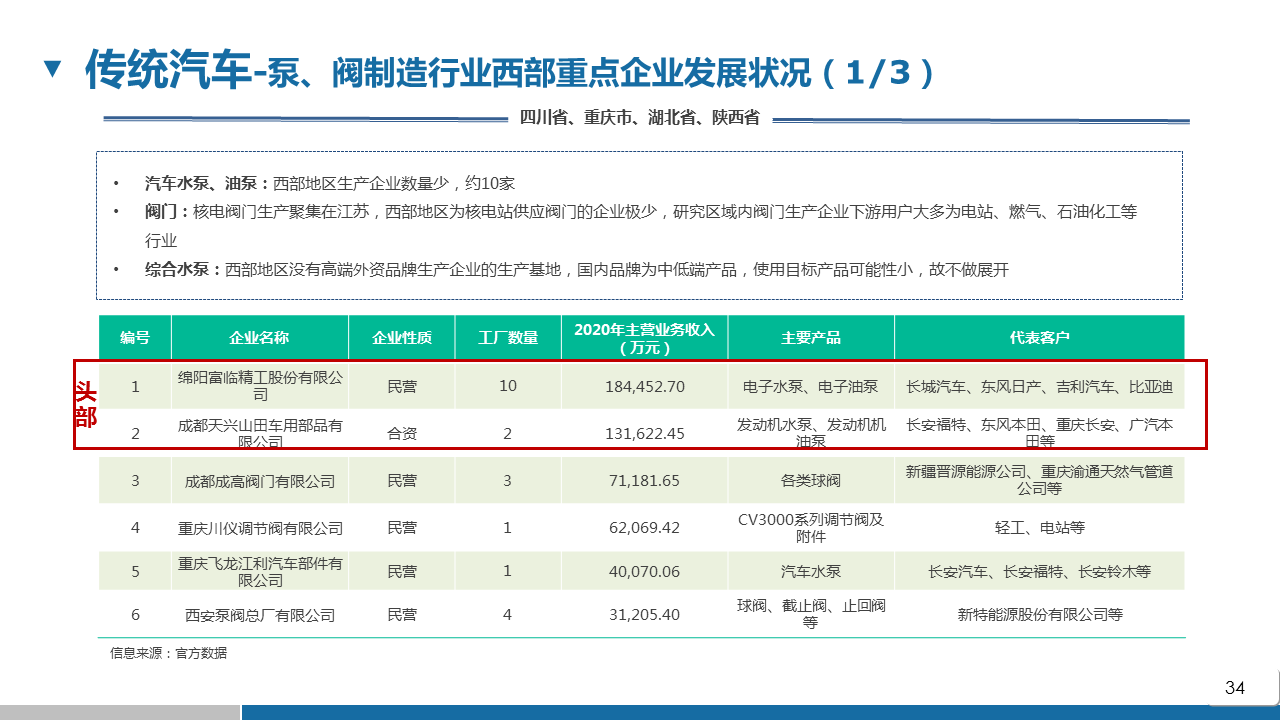Click the 2020年主营业务收入 column header
The width and height of the screenshot is (1280, 720).
pos(644,337)
